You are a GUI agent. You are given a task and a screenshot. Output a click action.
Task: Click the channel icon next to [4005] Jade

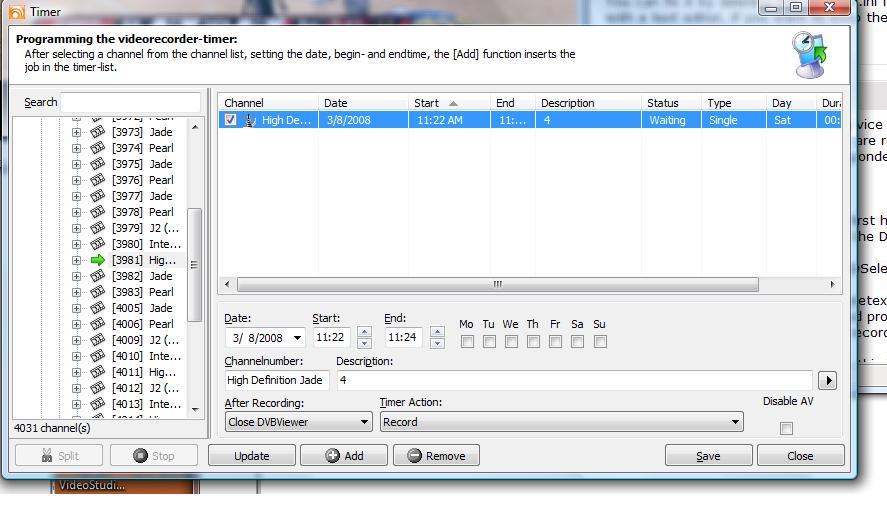pos(98,308)
